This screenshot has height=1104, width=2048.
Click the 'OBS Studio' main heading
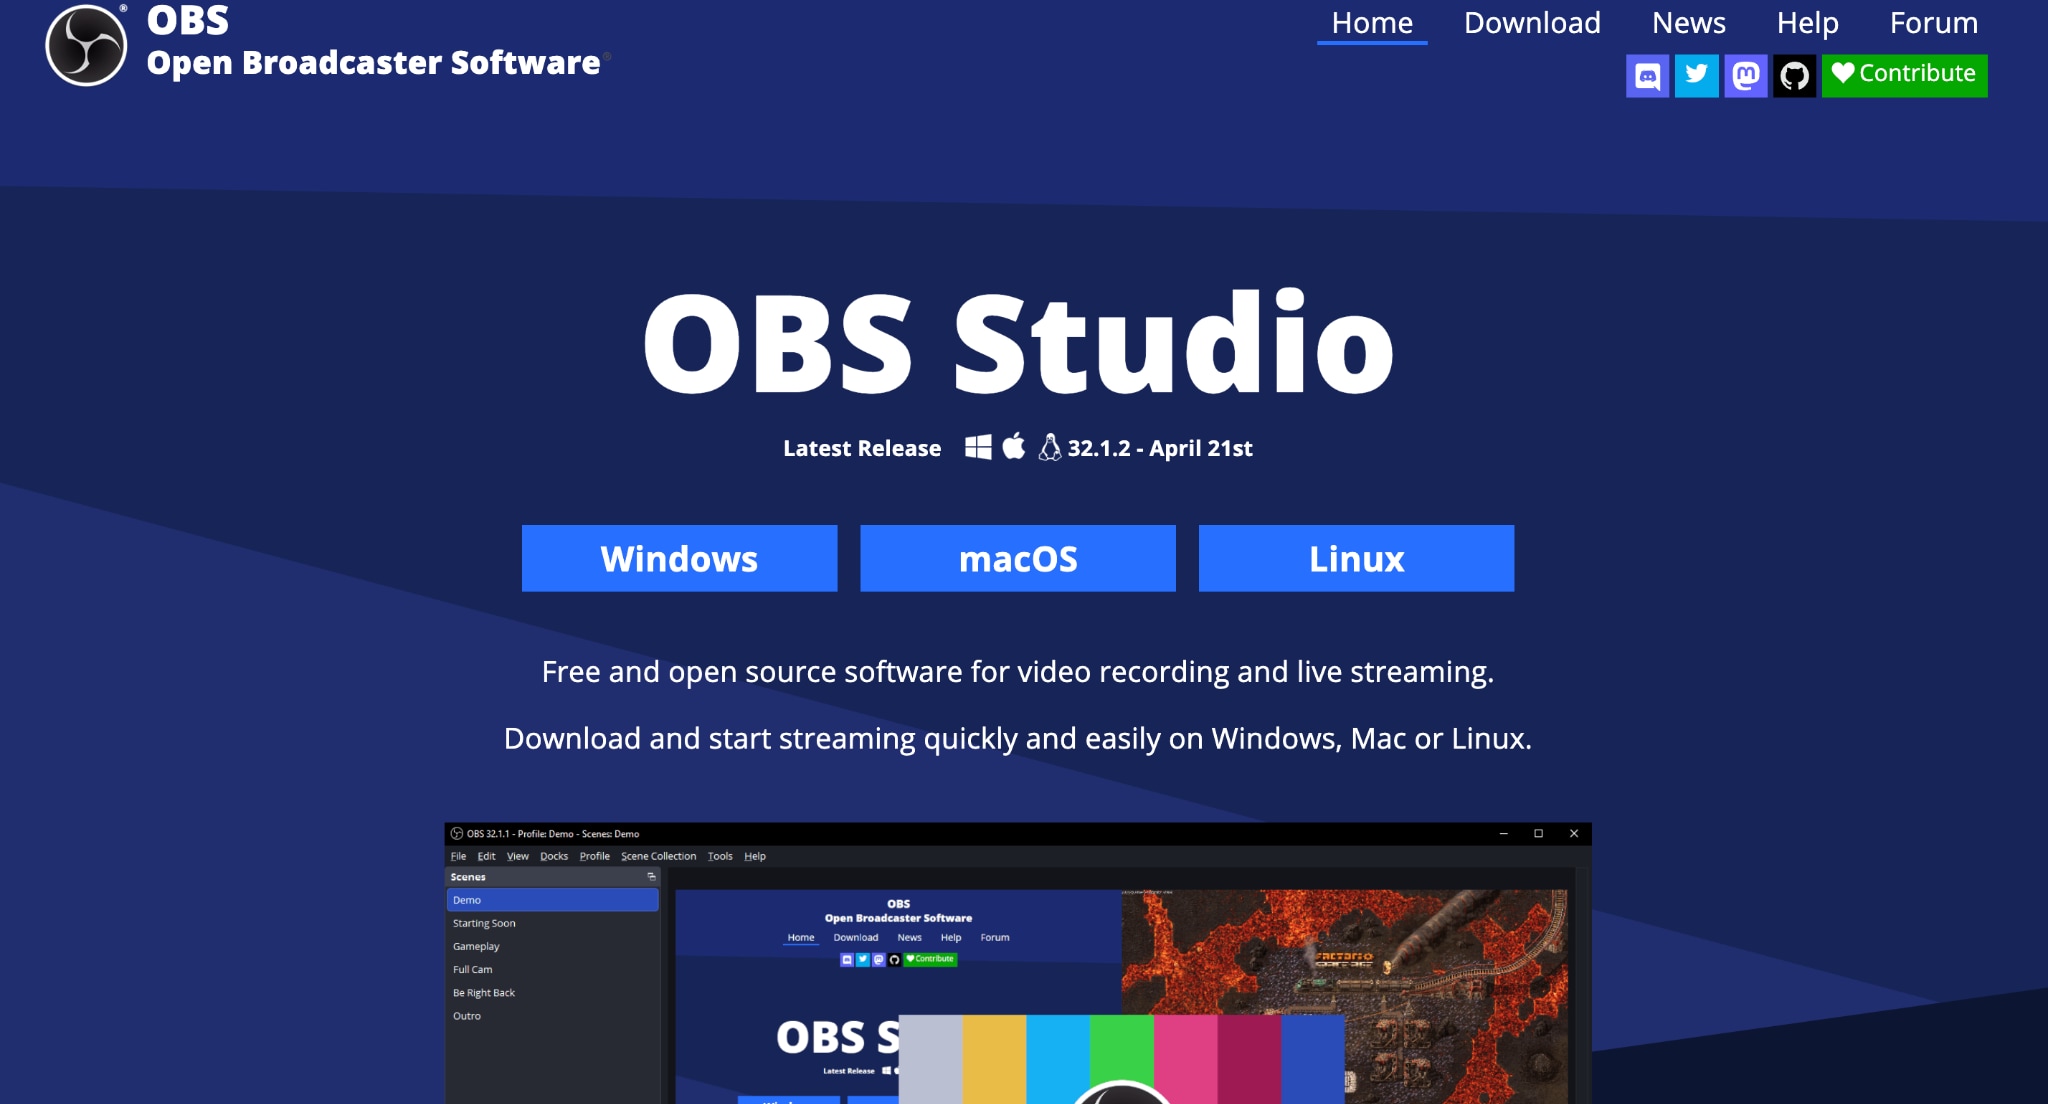point(1018,343)
